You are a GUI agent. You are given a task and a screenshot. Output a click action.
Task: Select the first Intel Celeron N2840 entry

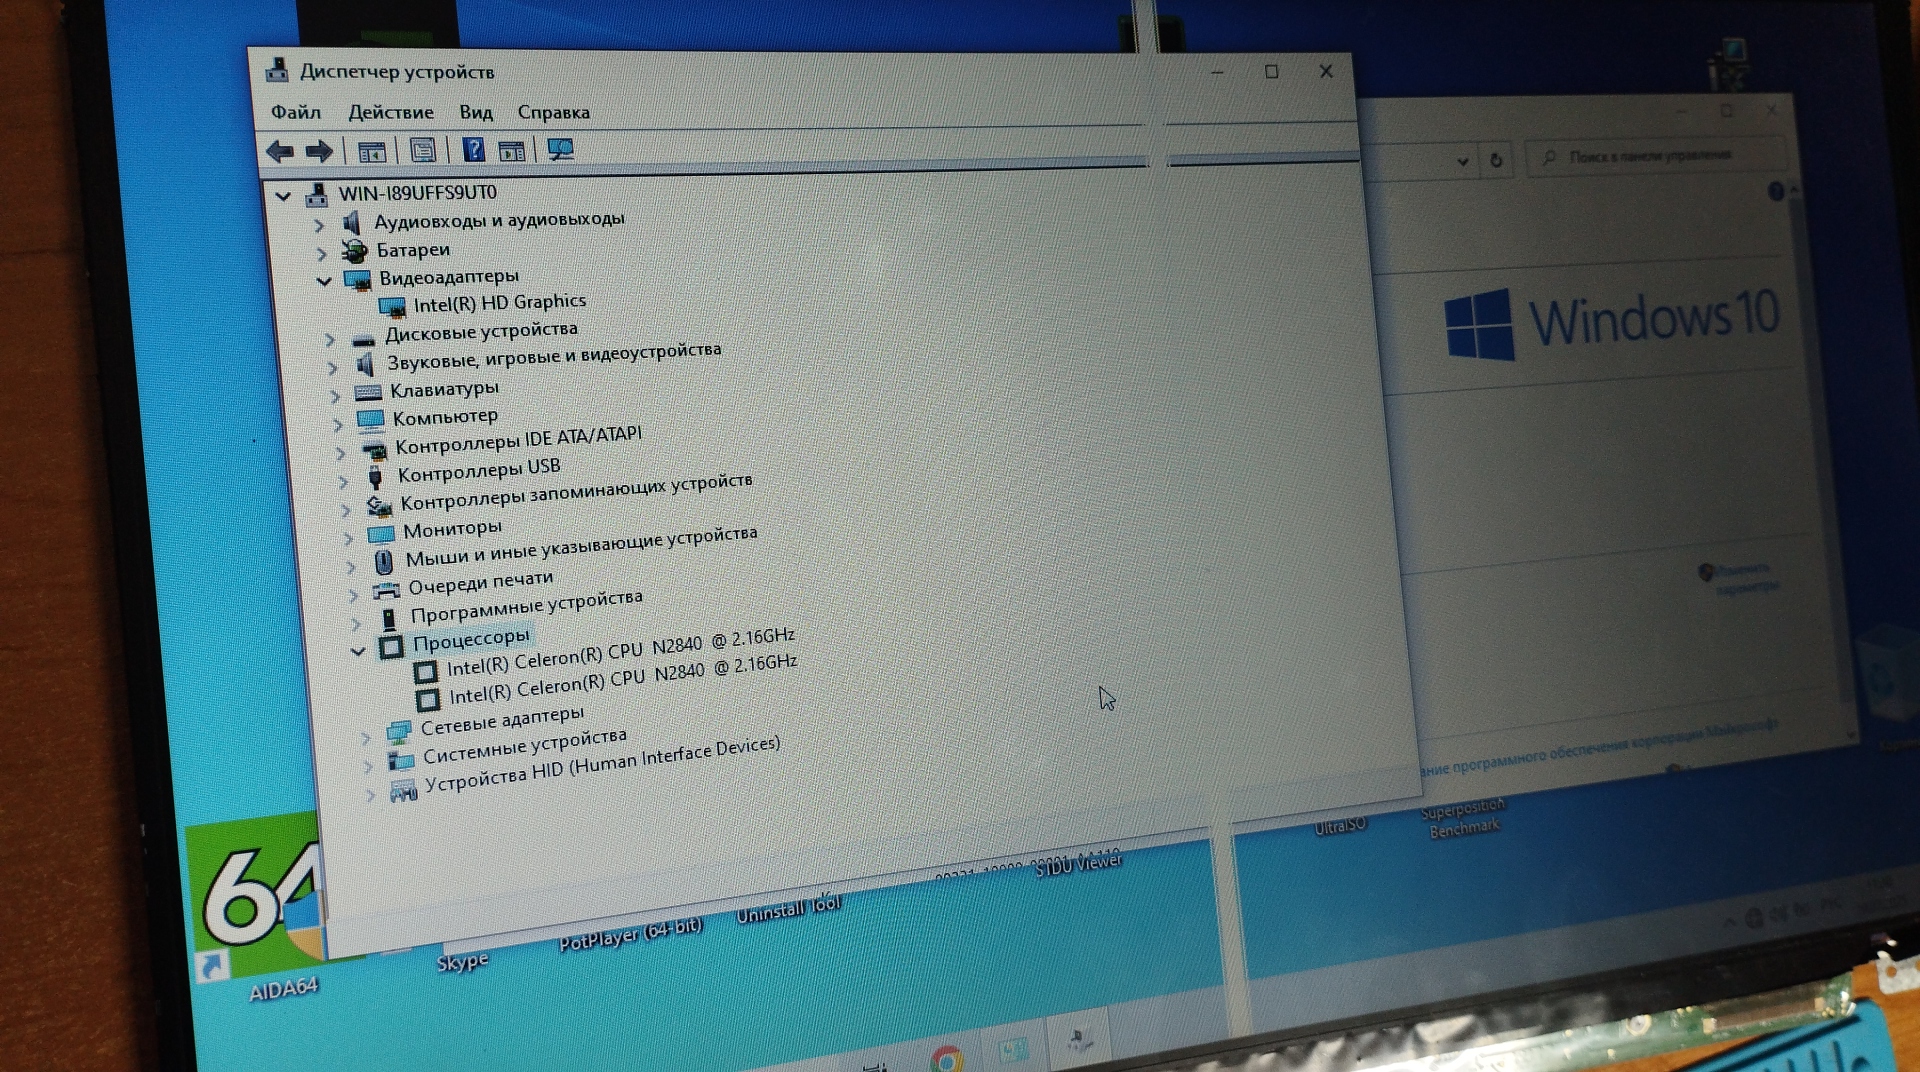pyautogui.click(x=620, y=653)
